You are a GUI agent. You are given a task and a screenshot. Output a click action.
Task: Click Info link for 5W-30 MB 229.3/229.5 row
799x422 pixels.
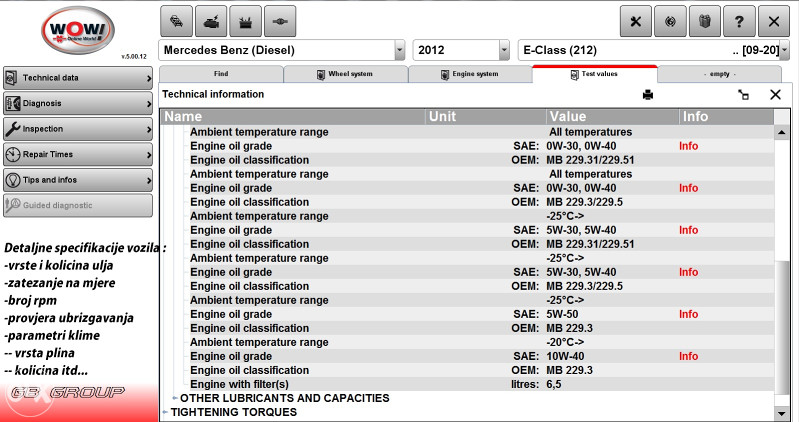click(688, 272)
